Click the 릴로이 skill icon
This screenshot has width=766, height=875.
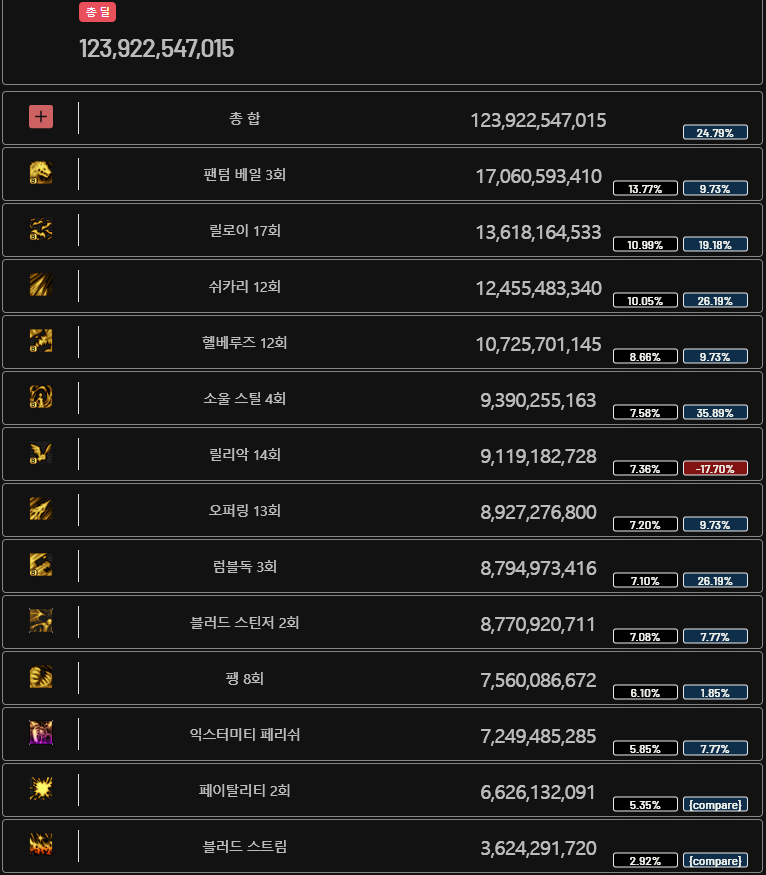pos(41,229)
